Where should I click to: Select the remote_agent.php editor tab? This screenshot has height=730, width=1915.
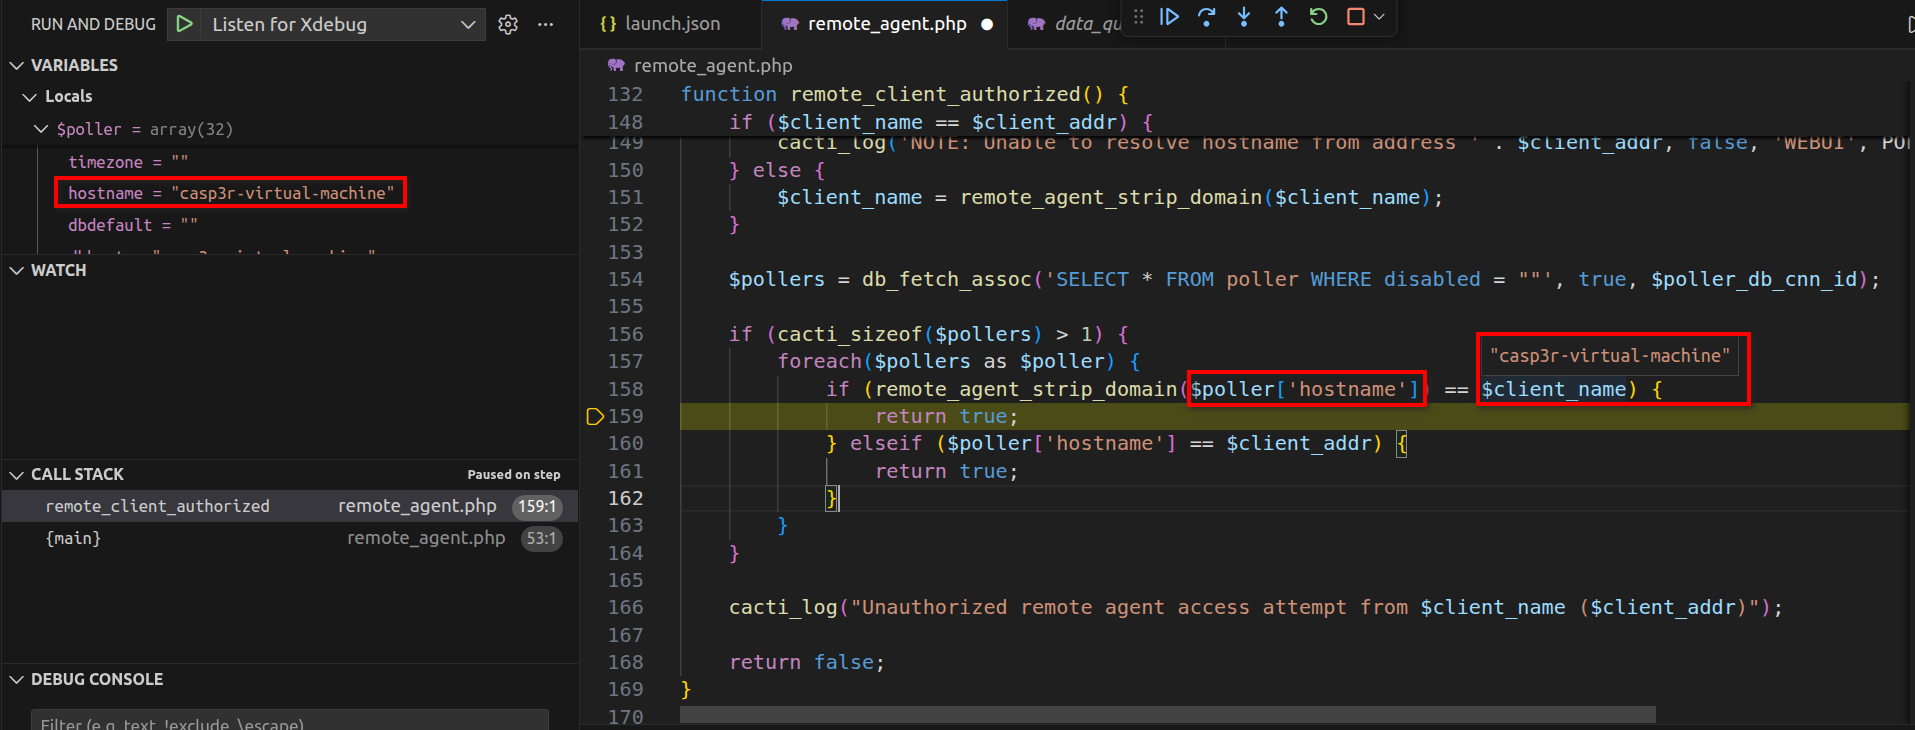pos(886,24)
